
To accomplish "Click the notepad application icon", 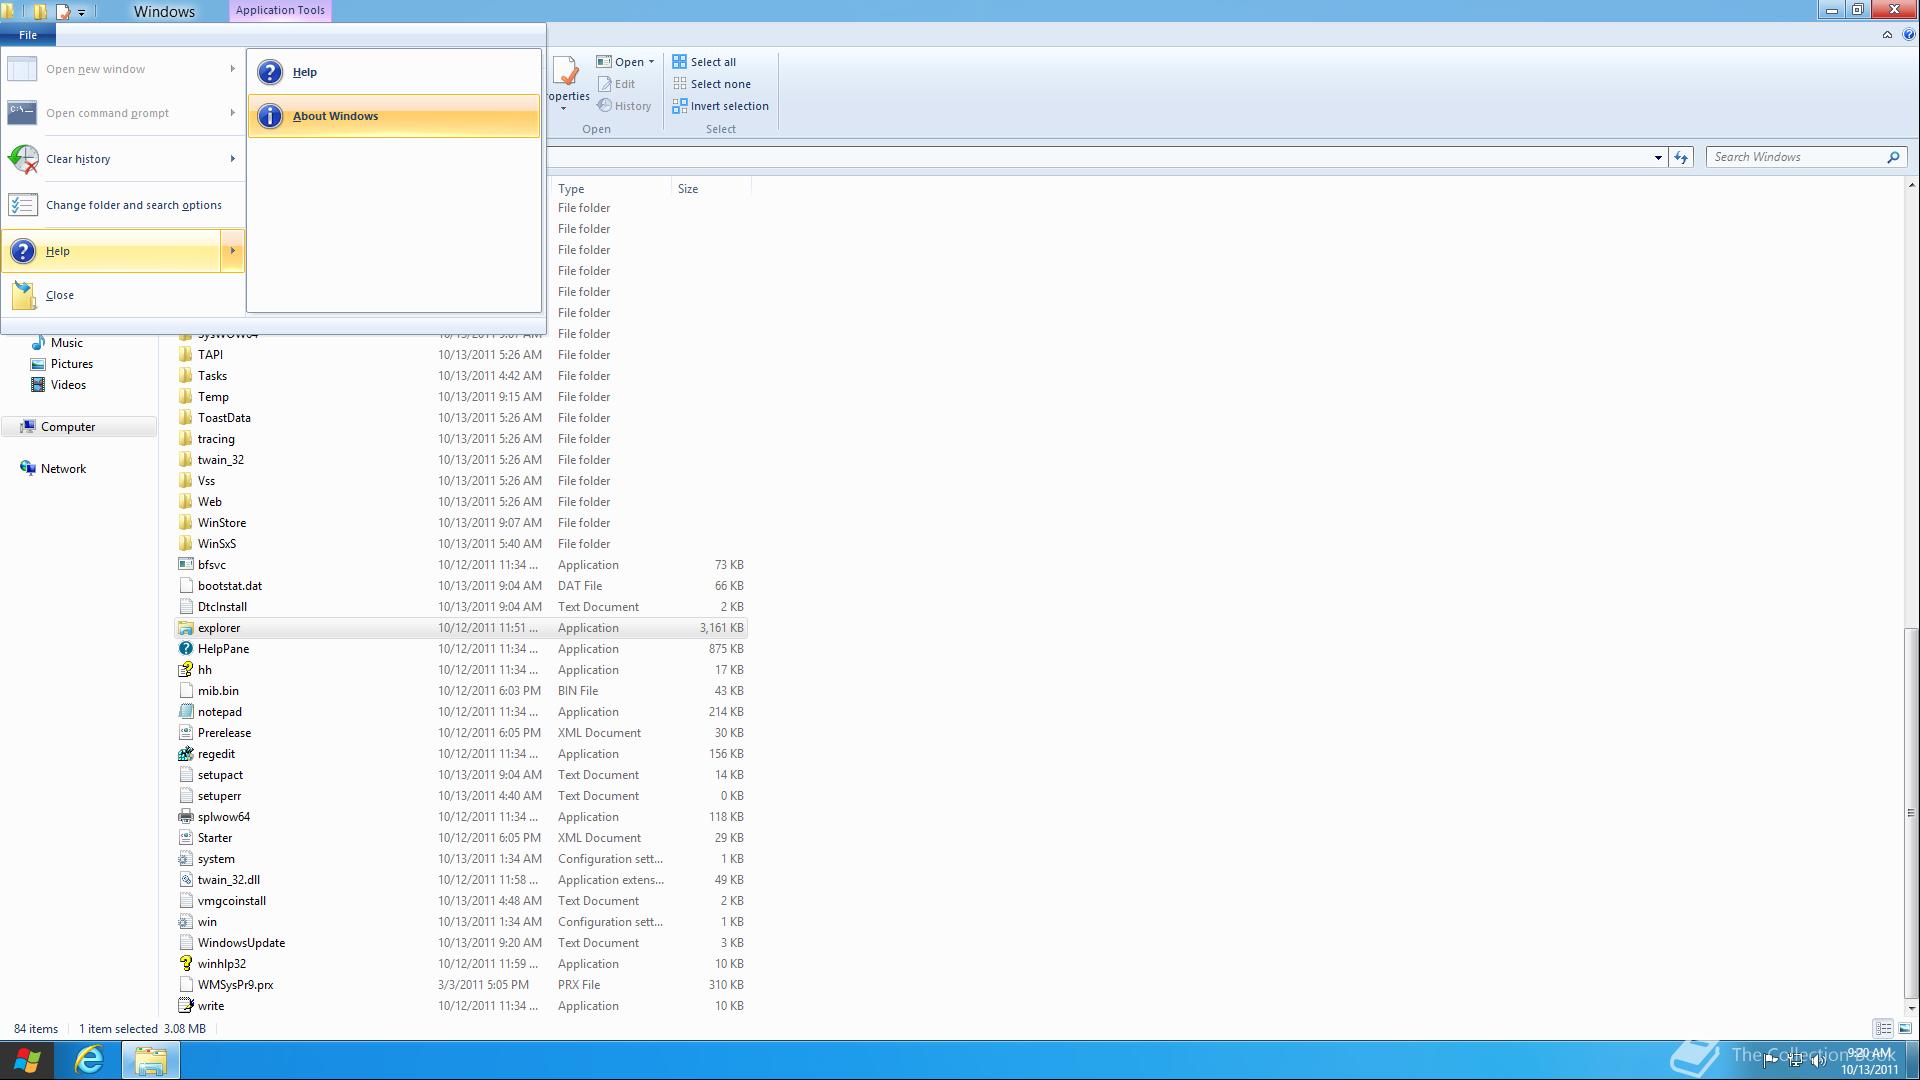I will [185, 712].
